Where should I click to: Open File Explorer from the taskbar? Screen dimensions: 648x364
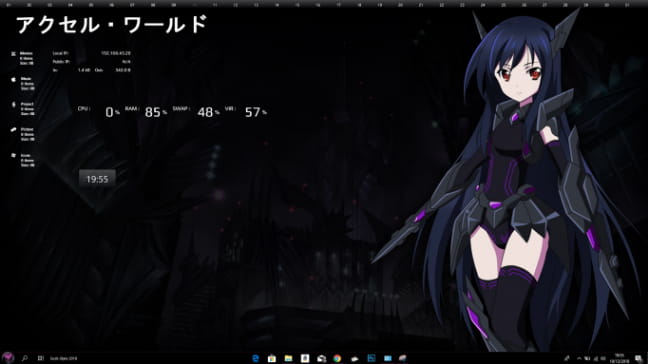(288, 358)
